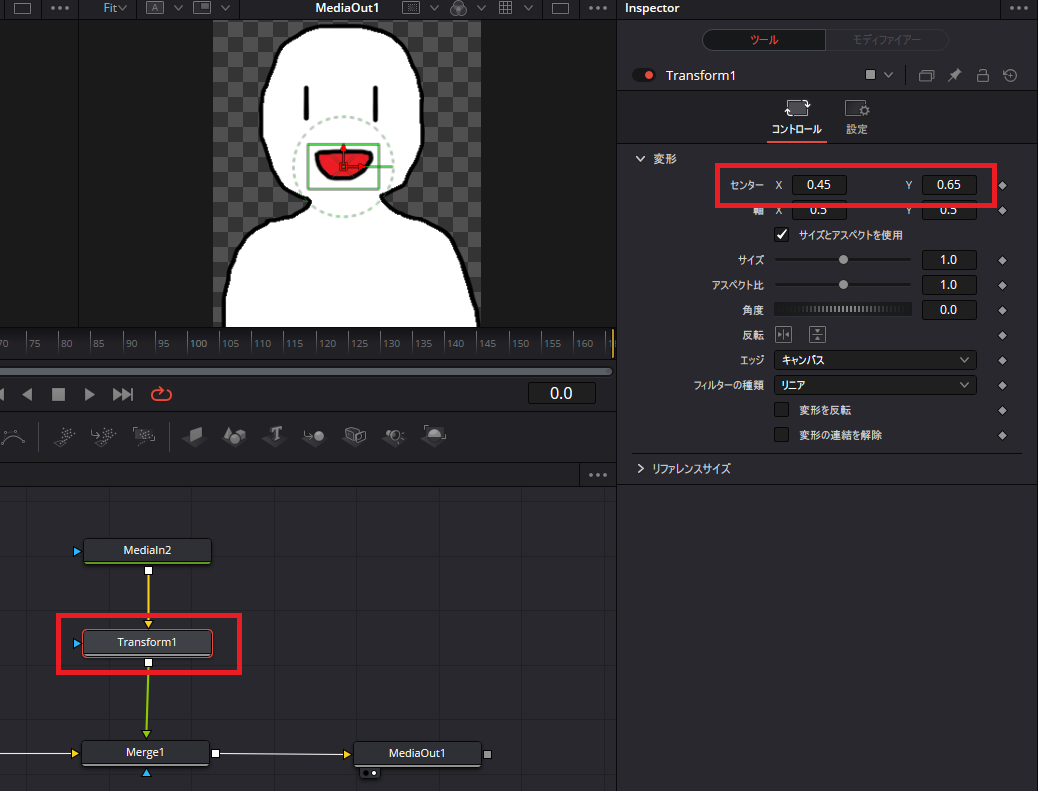Click the viewer color channels icon
This screenshot has width=1038, height=791.
tap(458, 8)
